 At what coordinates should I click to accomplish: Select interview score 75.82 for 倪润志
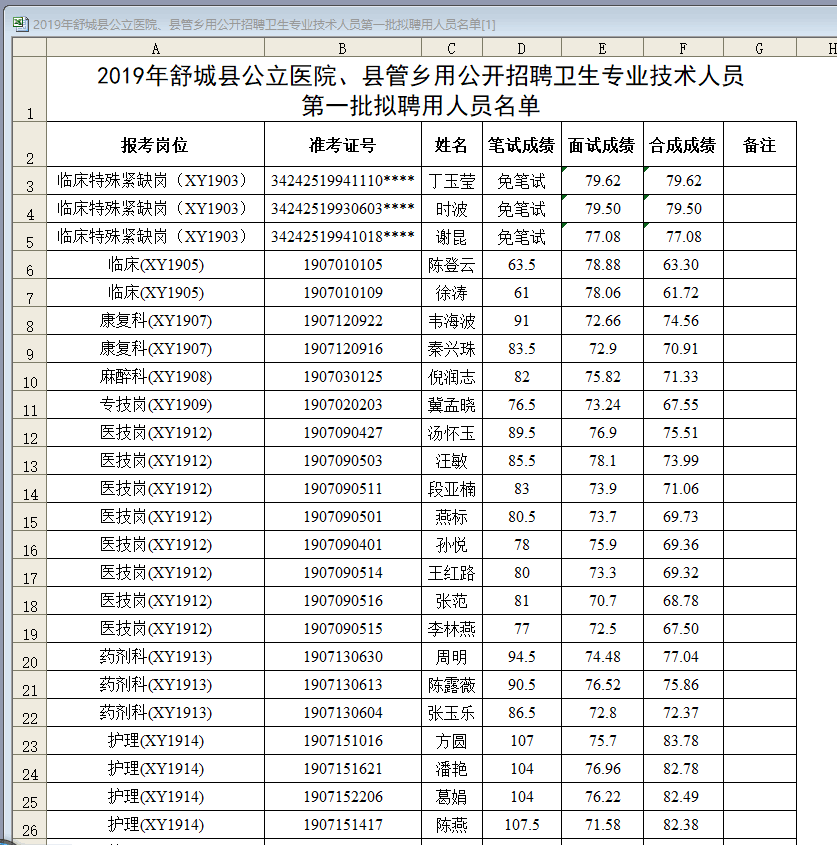pos(603,377)
